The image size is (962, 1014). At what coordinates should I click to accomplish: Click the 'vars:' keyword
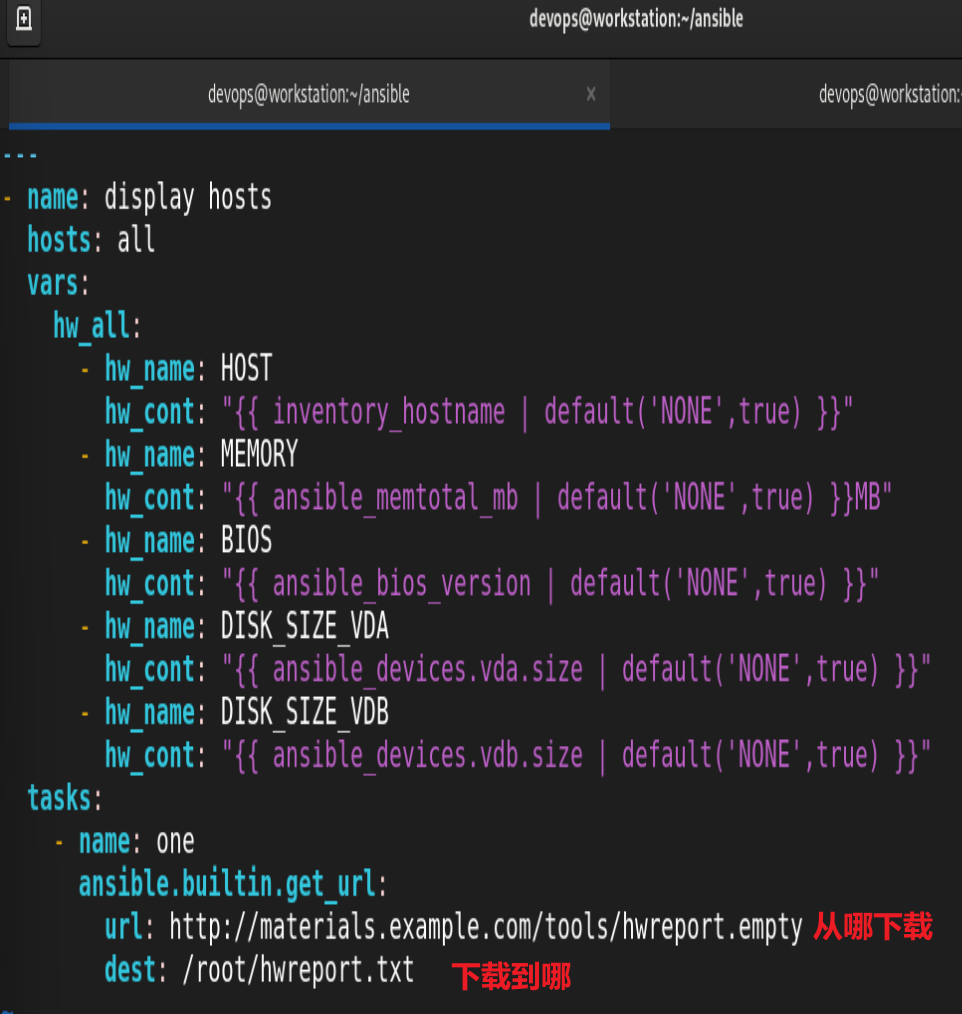click(58, 283)
